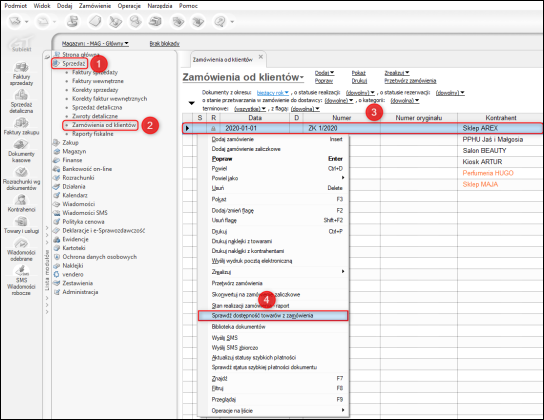Click SMS Wiadomości robocze icon
Viewport: 544px width, 420px height.
(x=21, y=271)
